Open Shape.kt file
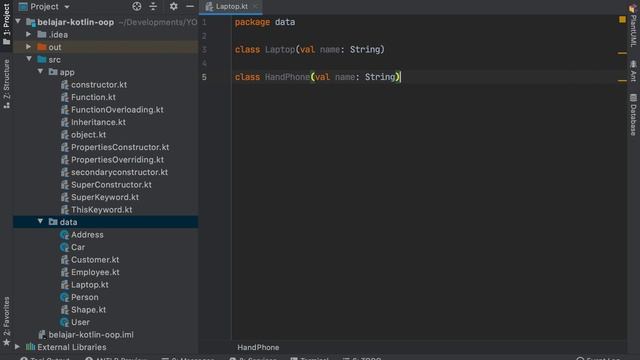The width and height of the screenshot is (640, 360). (88, 310)
